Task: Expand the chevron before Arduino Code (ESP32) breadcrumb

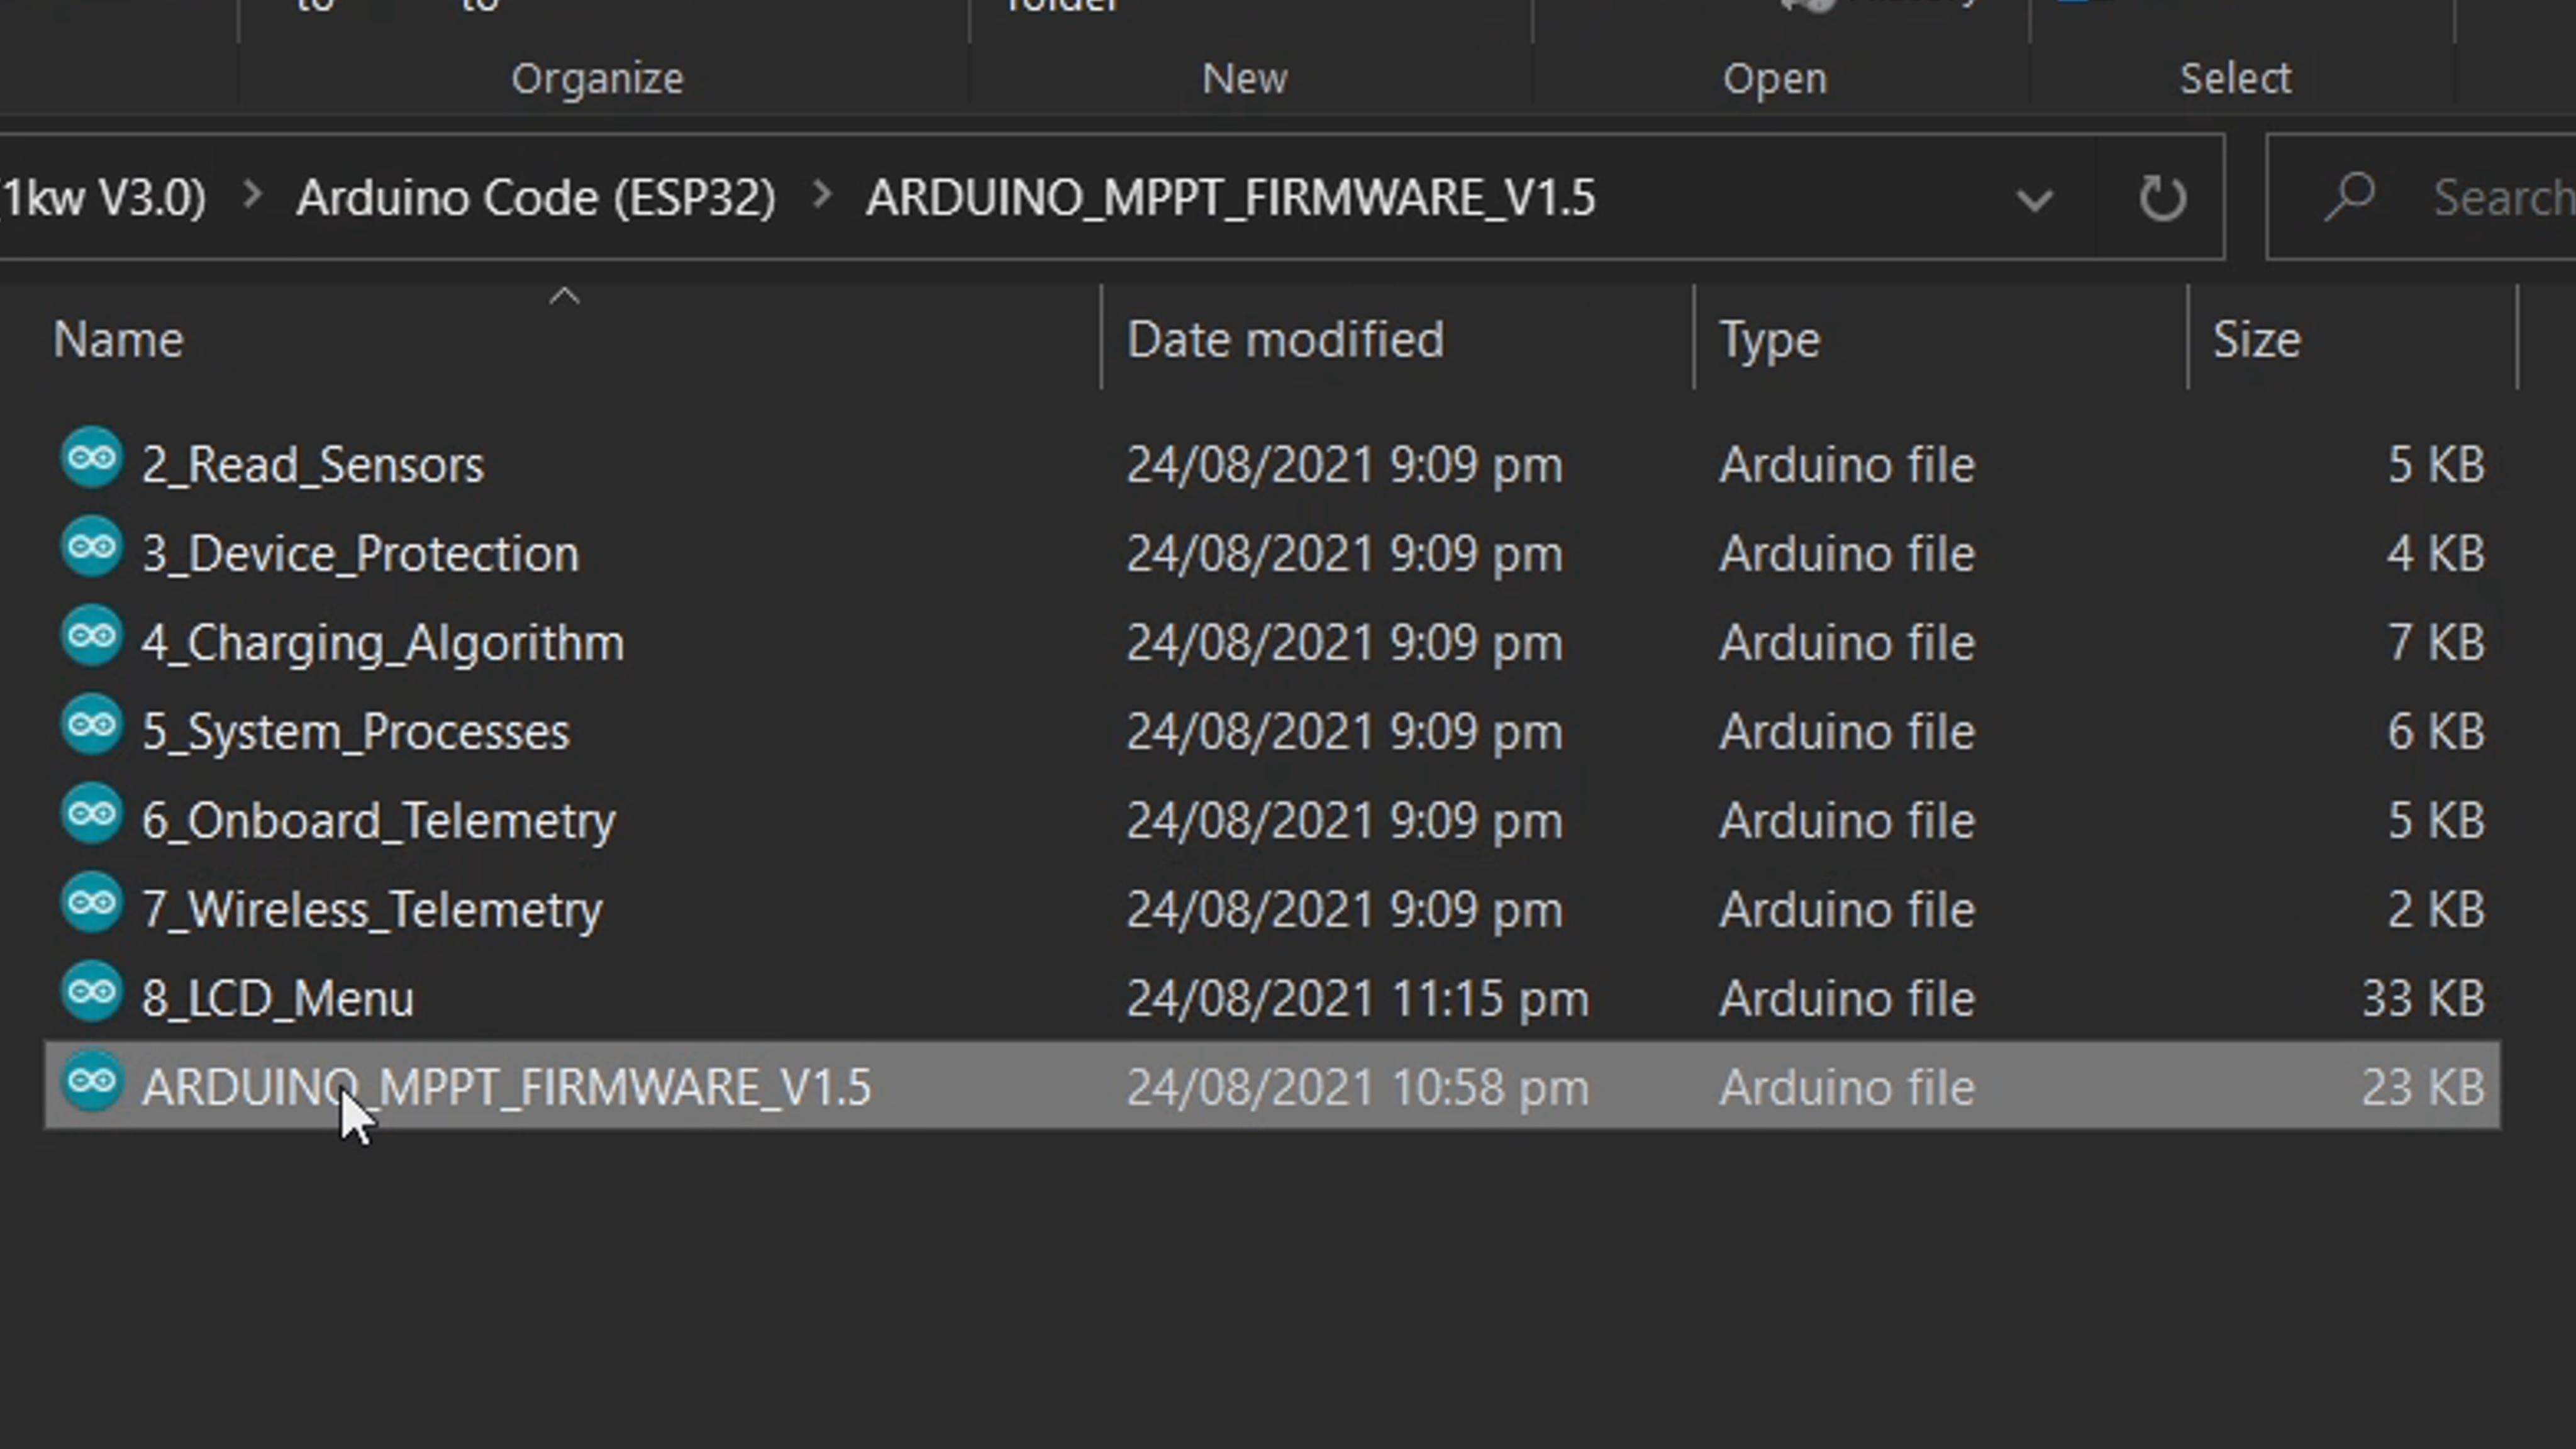Action: 252,196
